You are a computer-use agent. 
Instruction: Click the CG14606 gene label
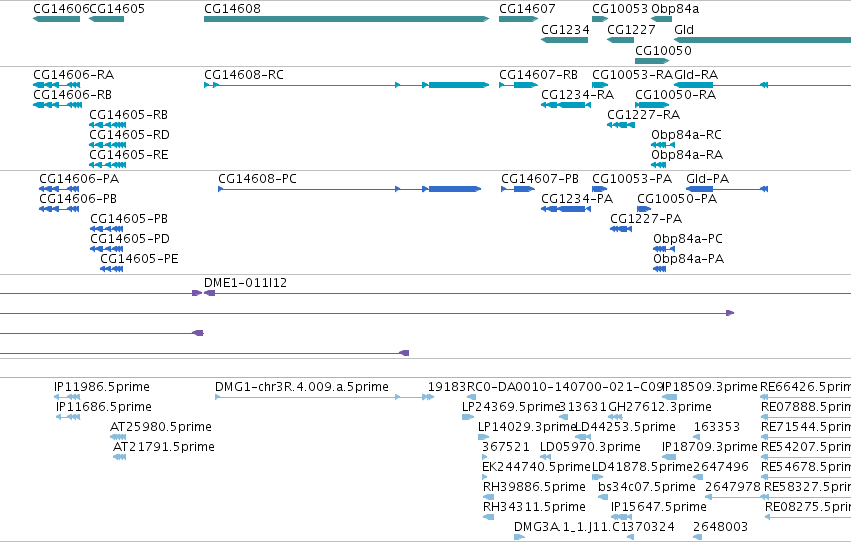(61, 9)
